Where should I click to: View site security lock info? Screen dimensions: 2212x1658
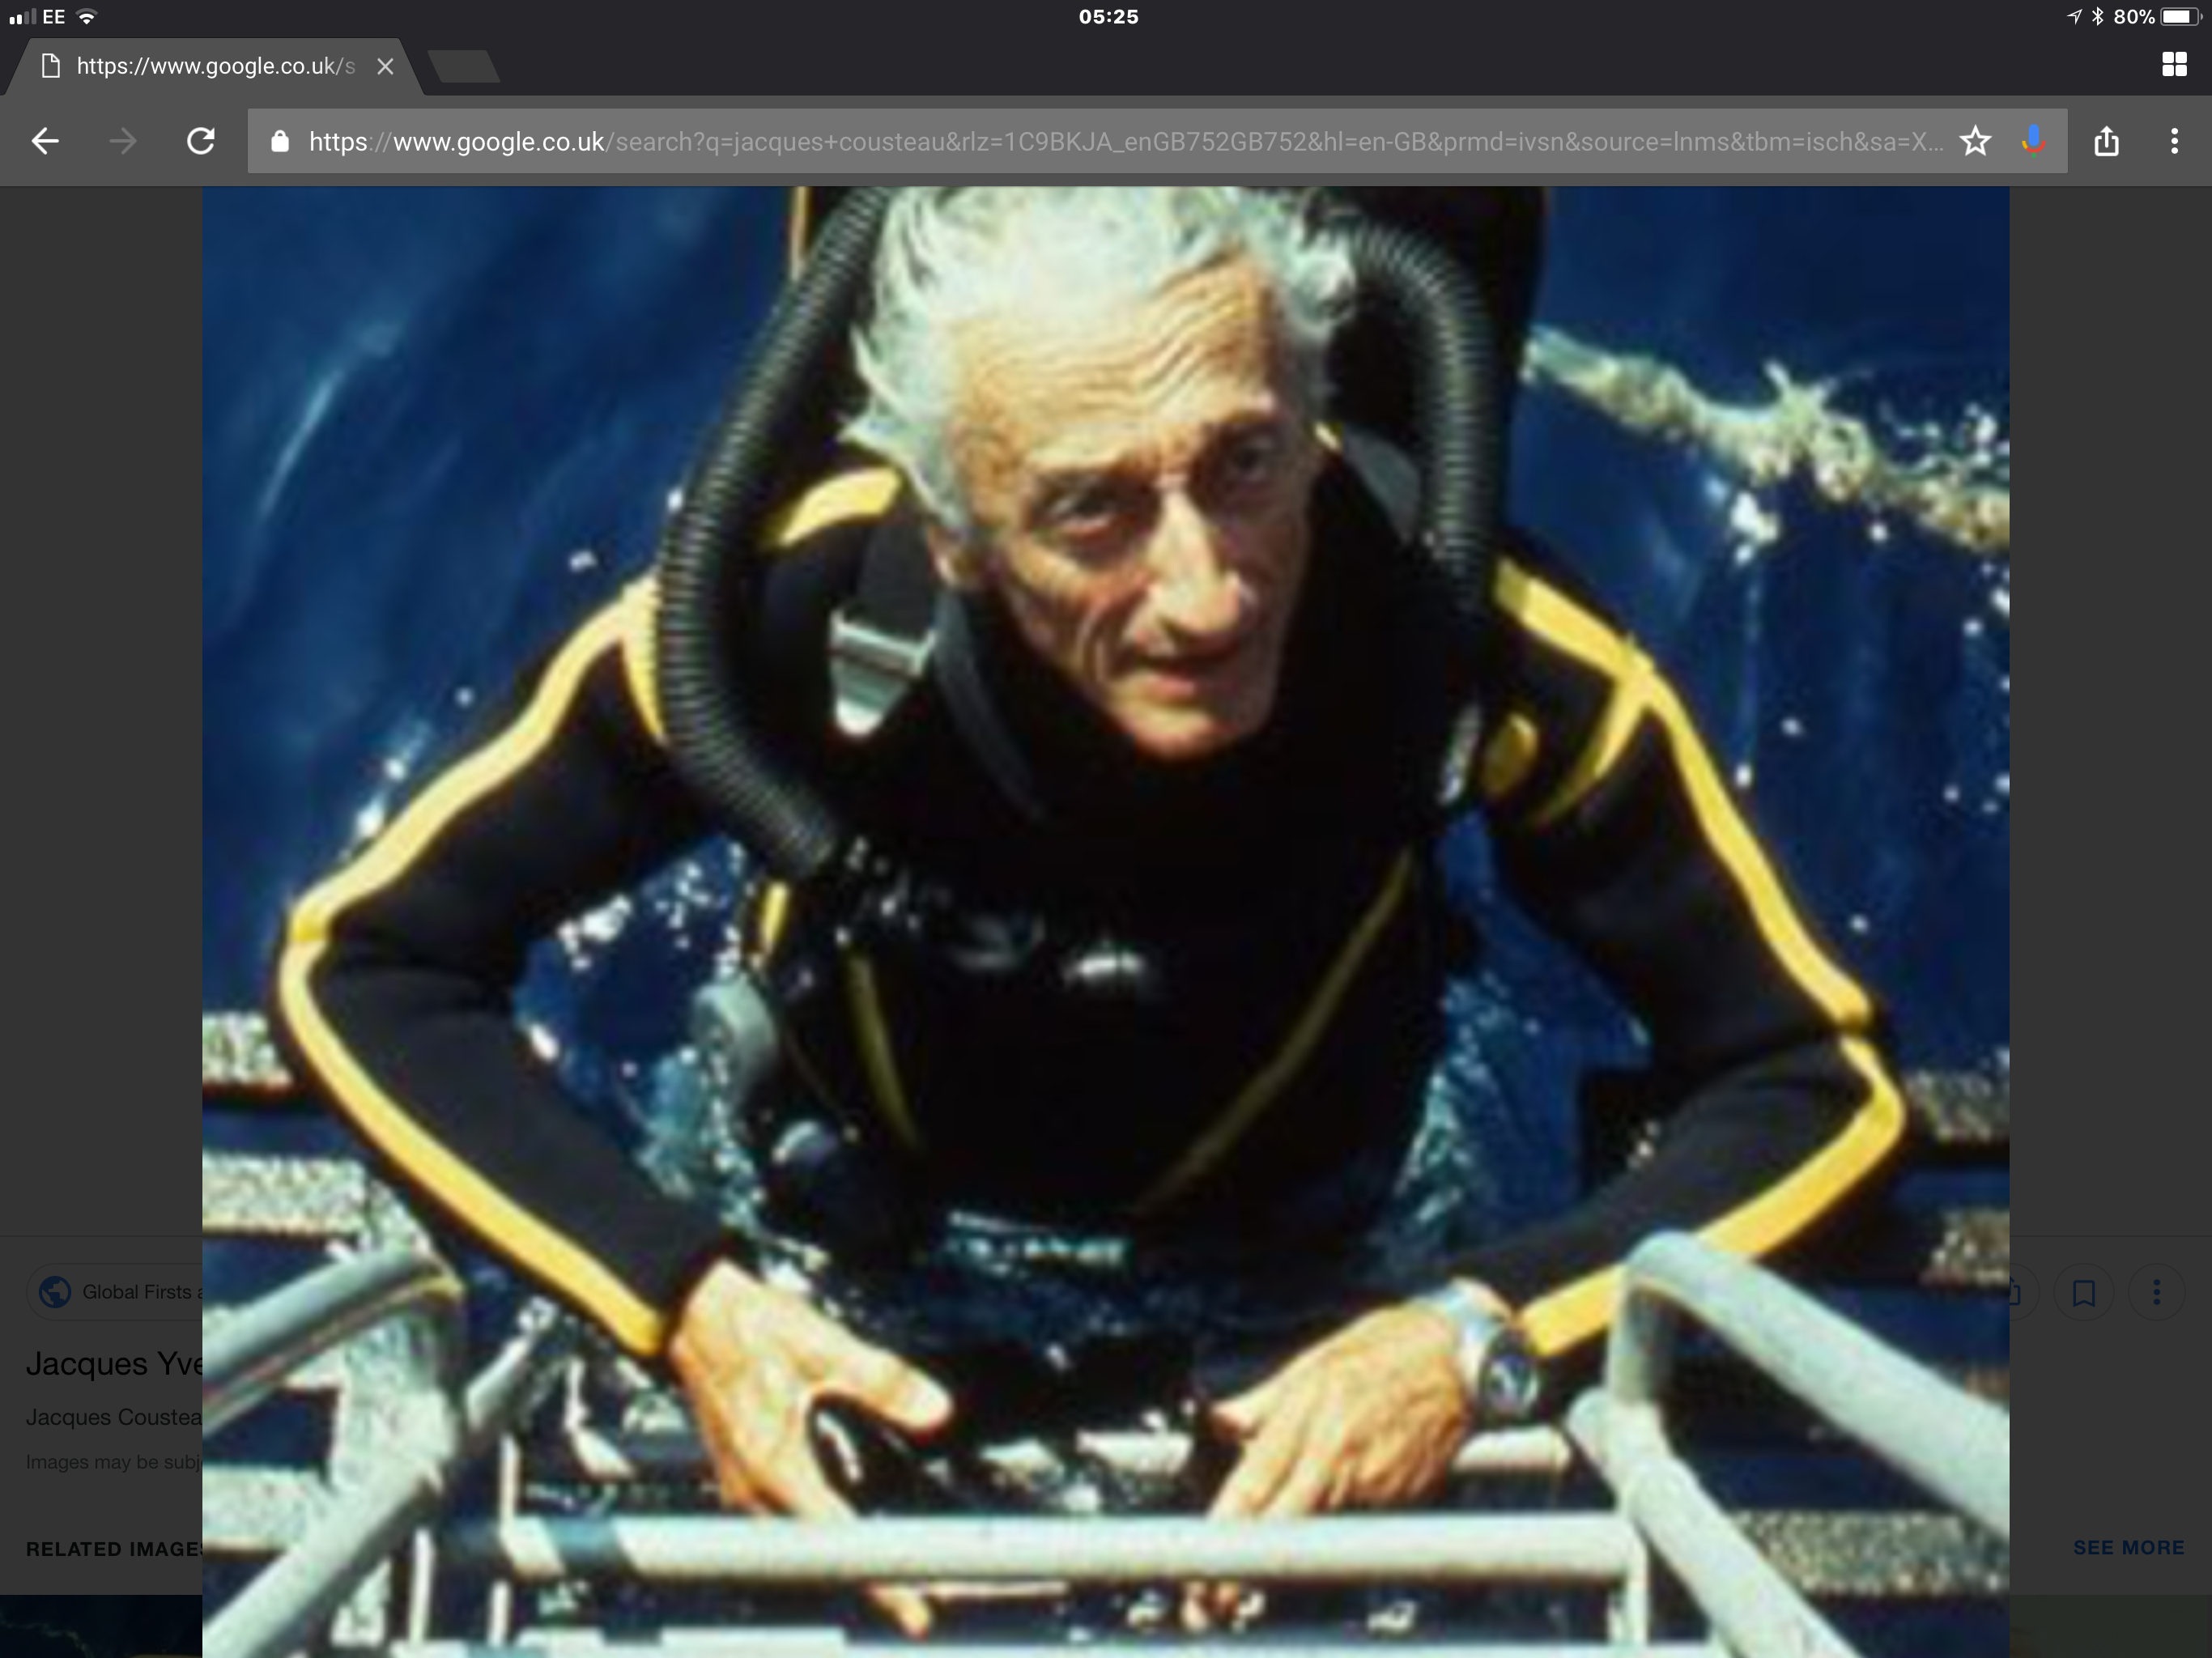pos(280,141)
